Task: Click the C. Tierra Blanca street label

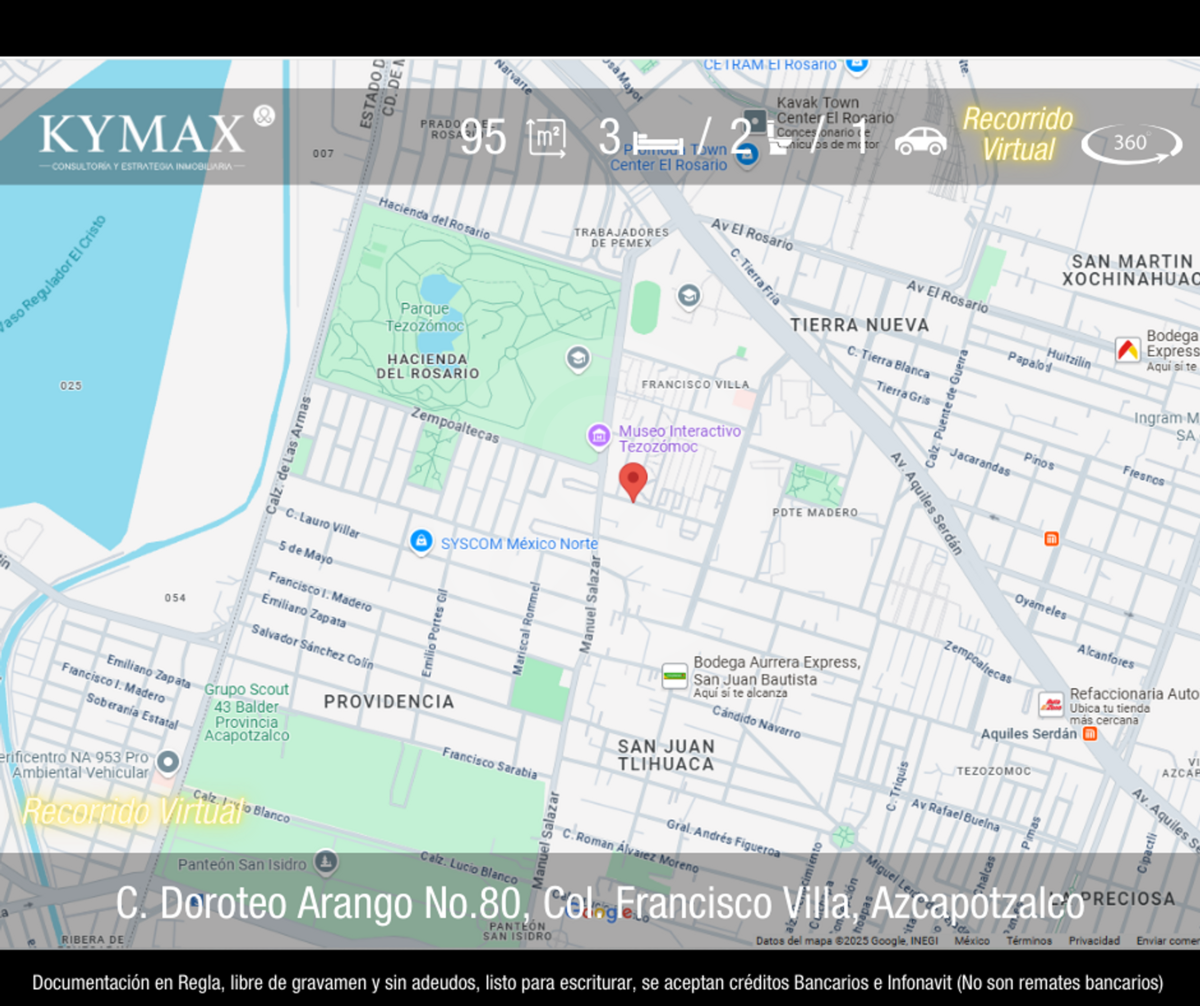Action: pyautogui.click(x=888, y=361)
